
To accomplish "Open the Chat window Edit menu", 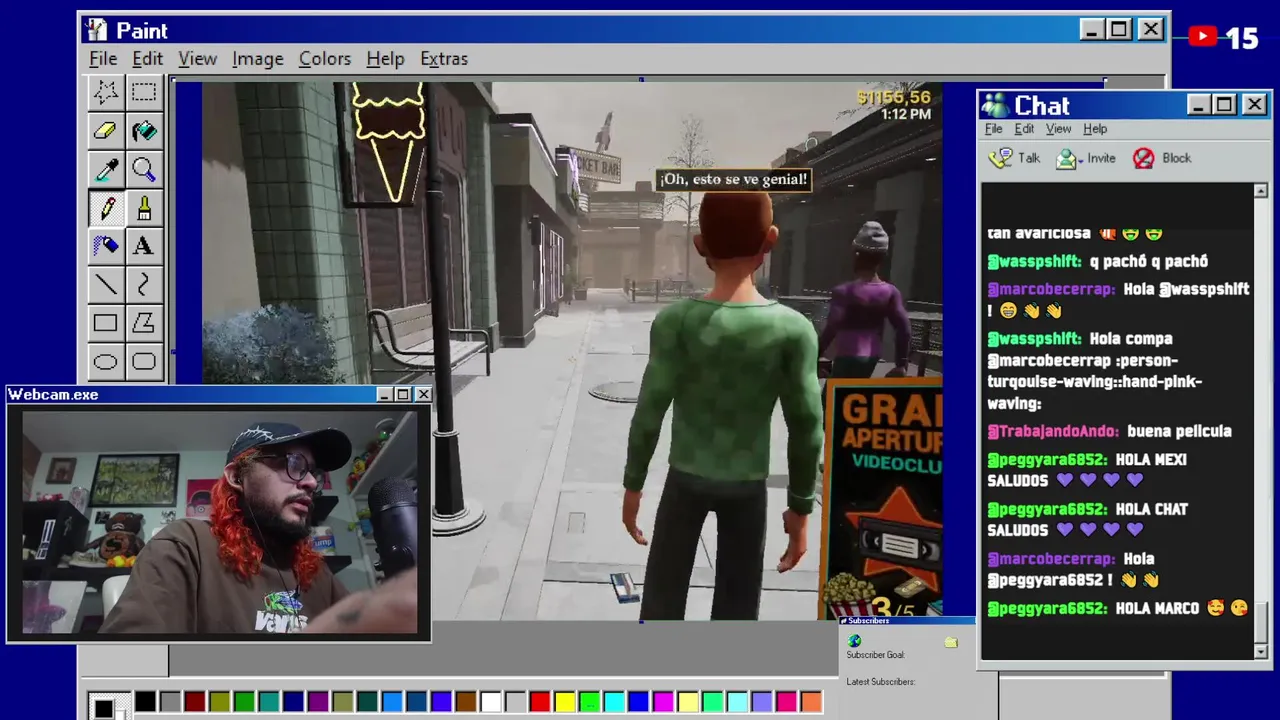I will pos(1024,129).
